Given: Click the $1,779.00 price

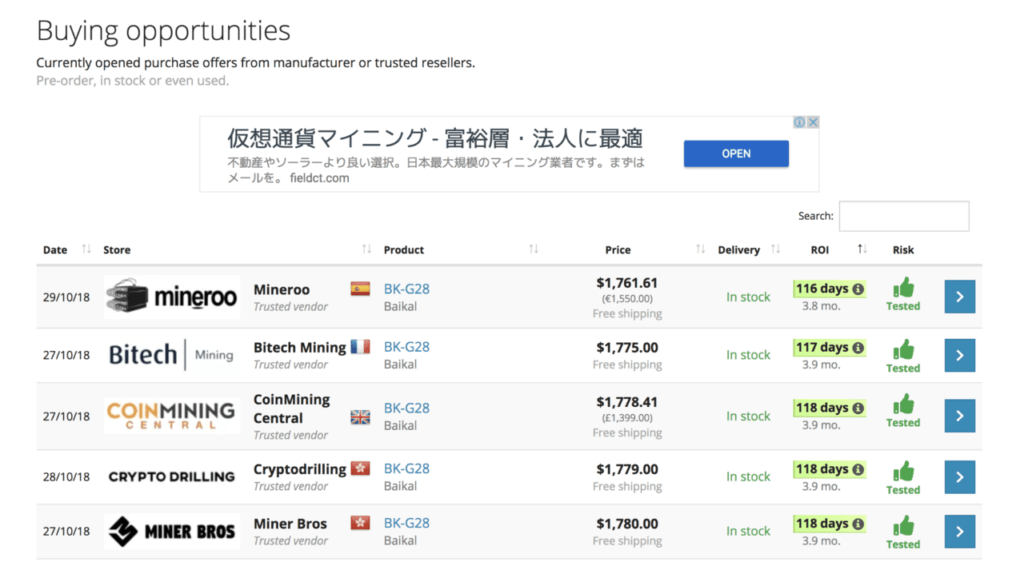Looking at the screenshot, I should coord(627,469).
